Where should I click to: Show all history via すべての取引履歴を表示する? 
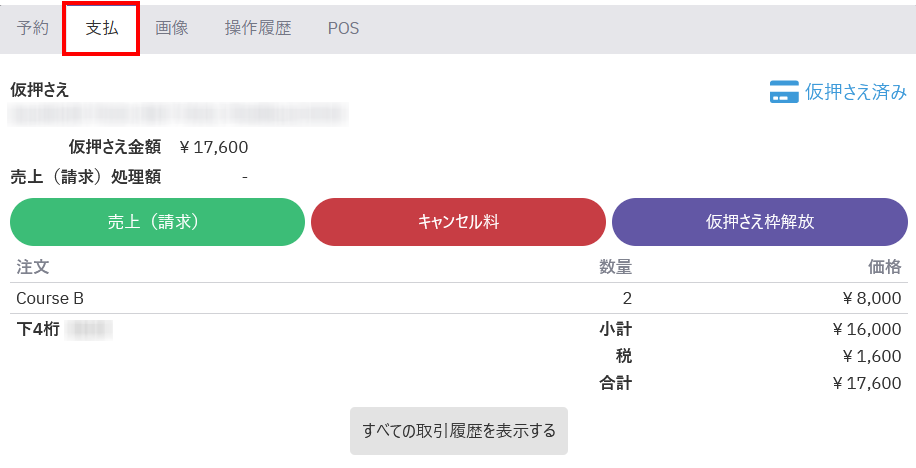459,431
